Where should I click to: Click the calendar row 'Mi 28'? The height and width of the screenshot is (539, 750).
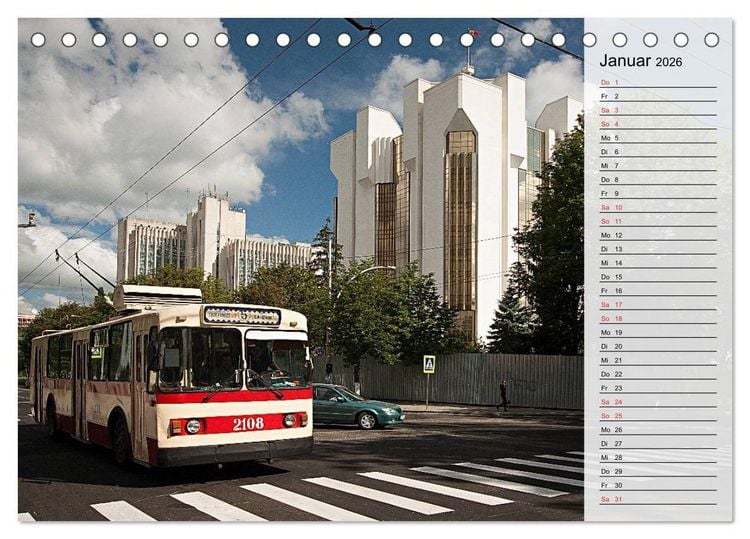pyautogui.click(x=658, y=457)
